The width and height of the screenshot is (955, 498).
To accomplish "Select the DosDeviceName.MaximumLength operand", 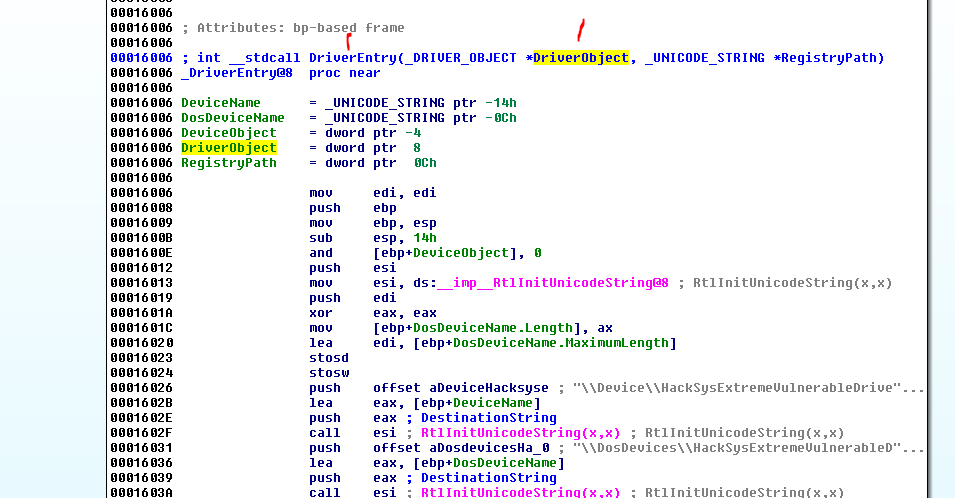I will click(x=564, y=343).
